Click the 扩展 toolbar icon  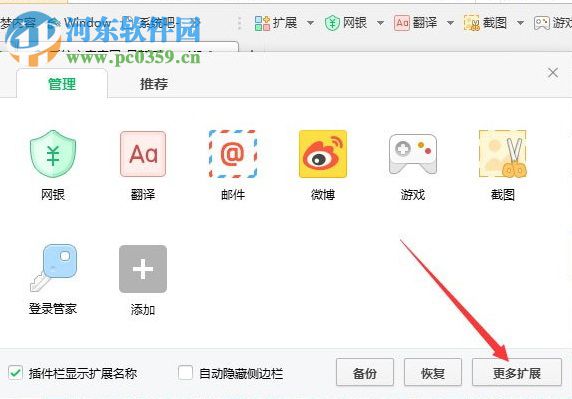262,23
